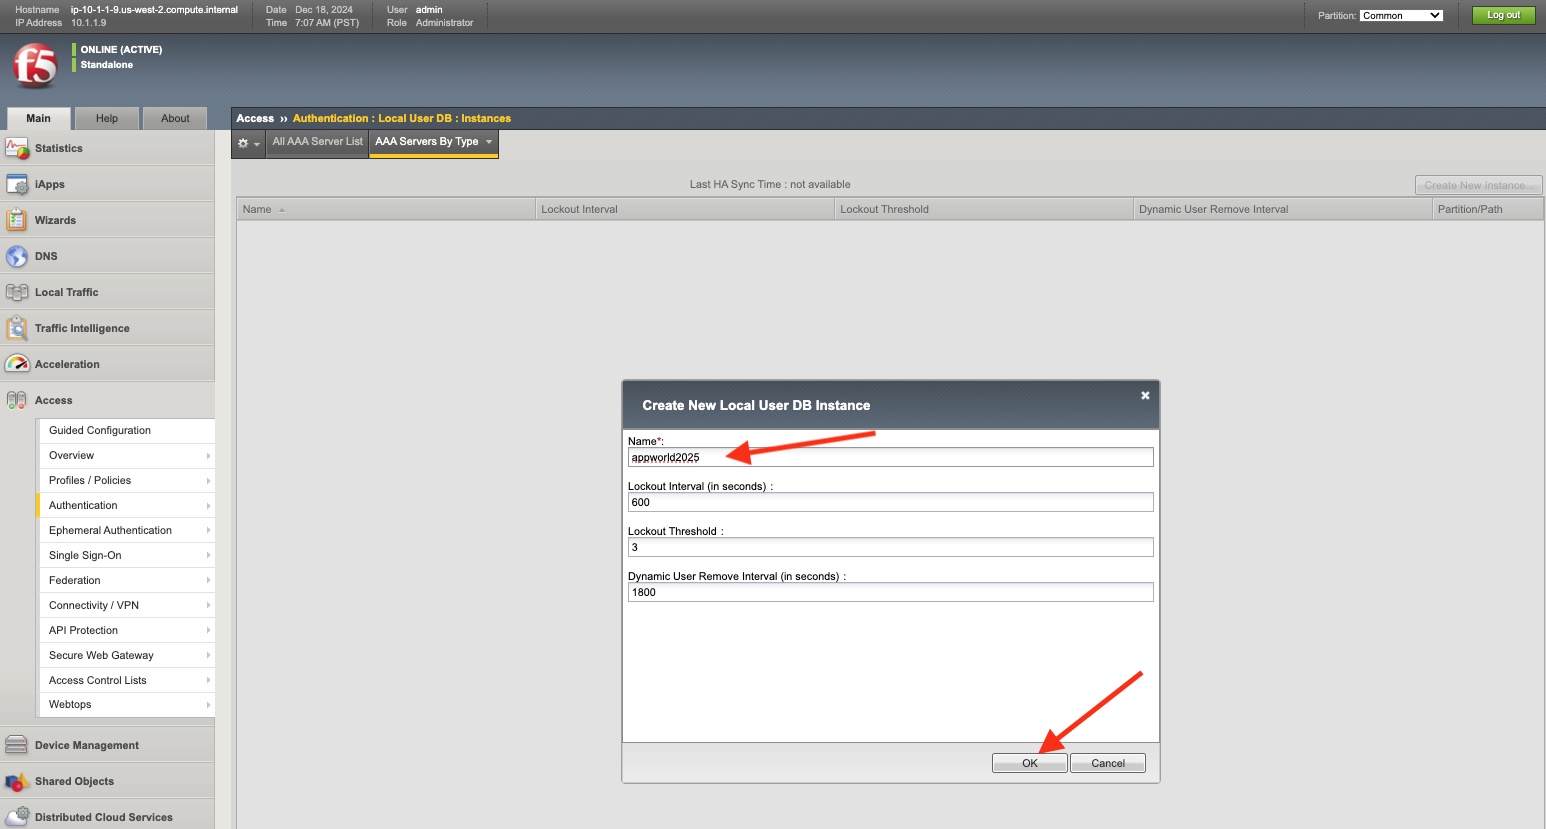
Task: Click the Access section icon
Action: (17, 400)
